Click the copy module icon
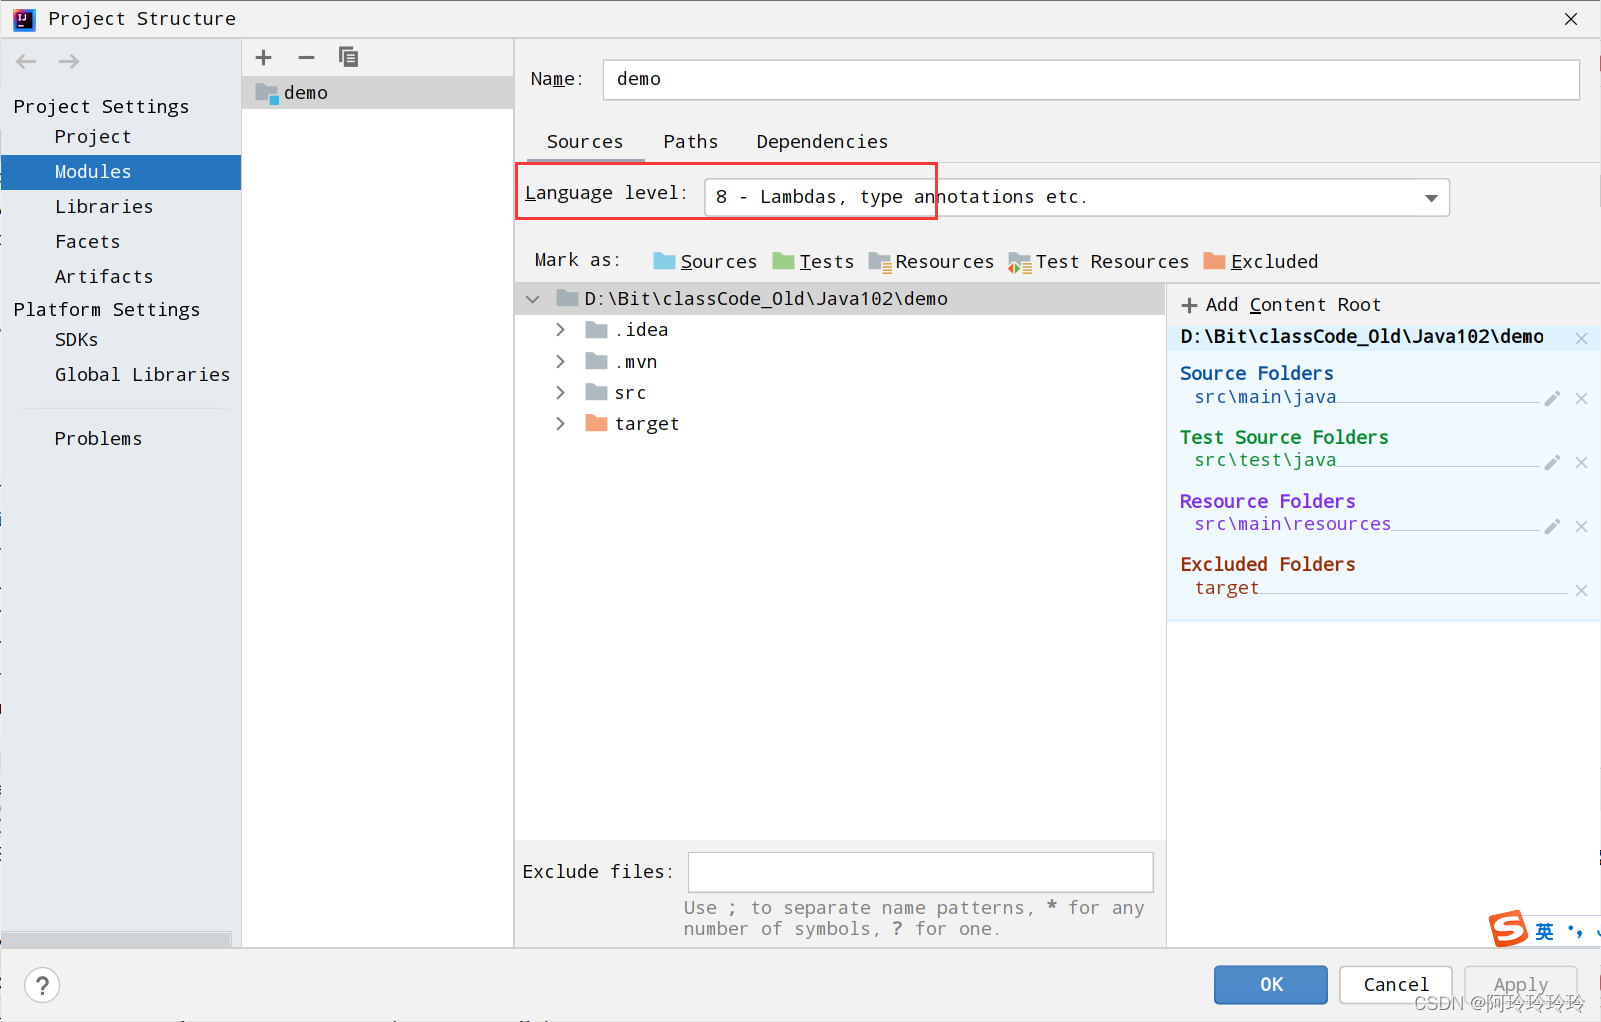The height and width of the screenshot is (1022, 1601). click(348, 57)
